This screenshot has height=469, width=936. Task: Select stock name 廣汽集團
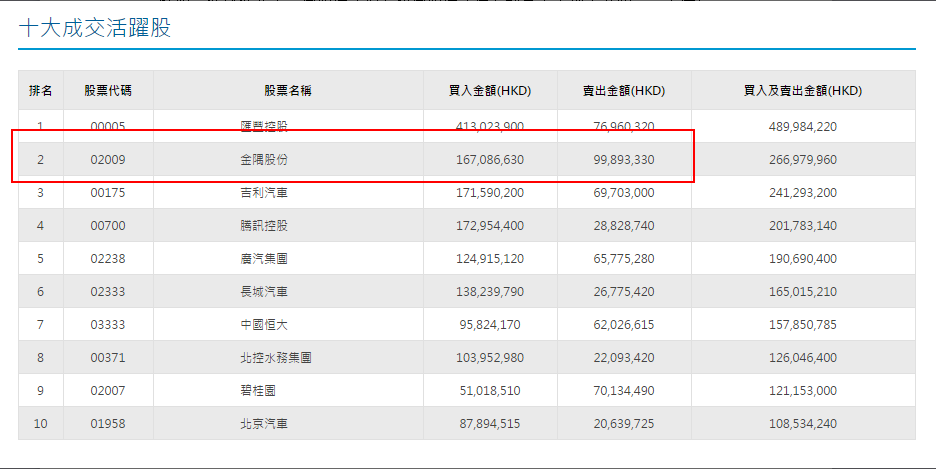click(x=264, y=259)
